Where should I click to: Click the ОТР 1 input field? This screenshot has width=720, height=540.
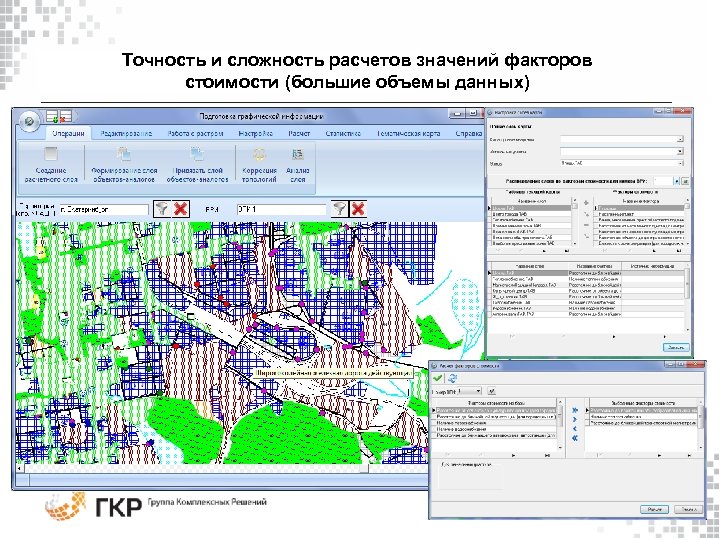281,209
